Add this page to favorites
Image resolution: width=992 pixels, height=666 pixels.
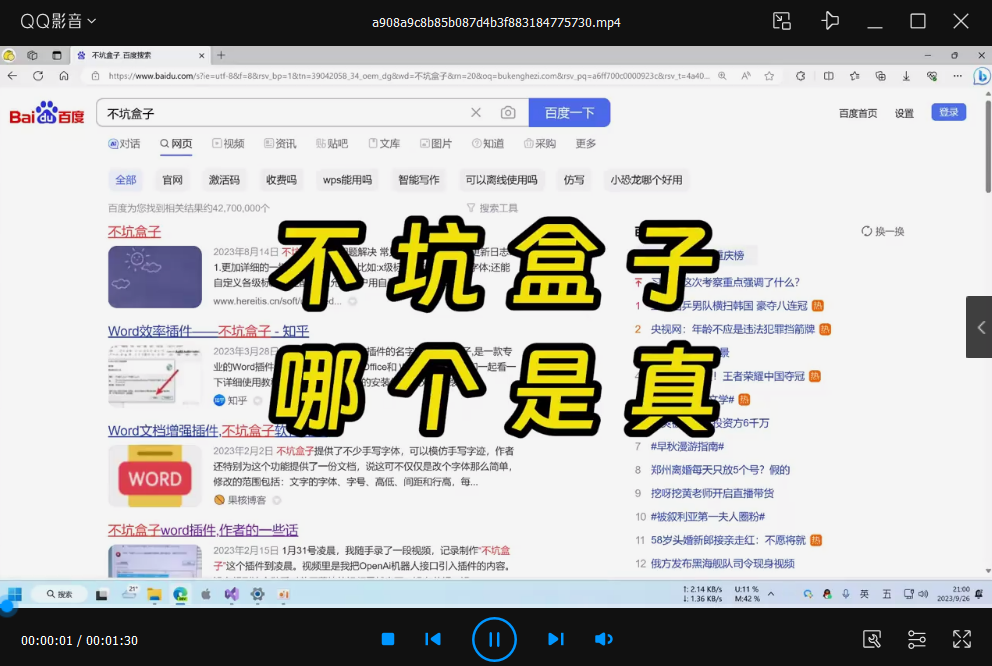[x=769, y=76]
